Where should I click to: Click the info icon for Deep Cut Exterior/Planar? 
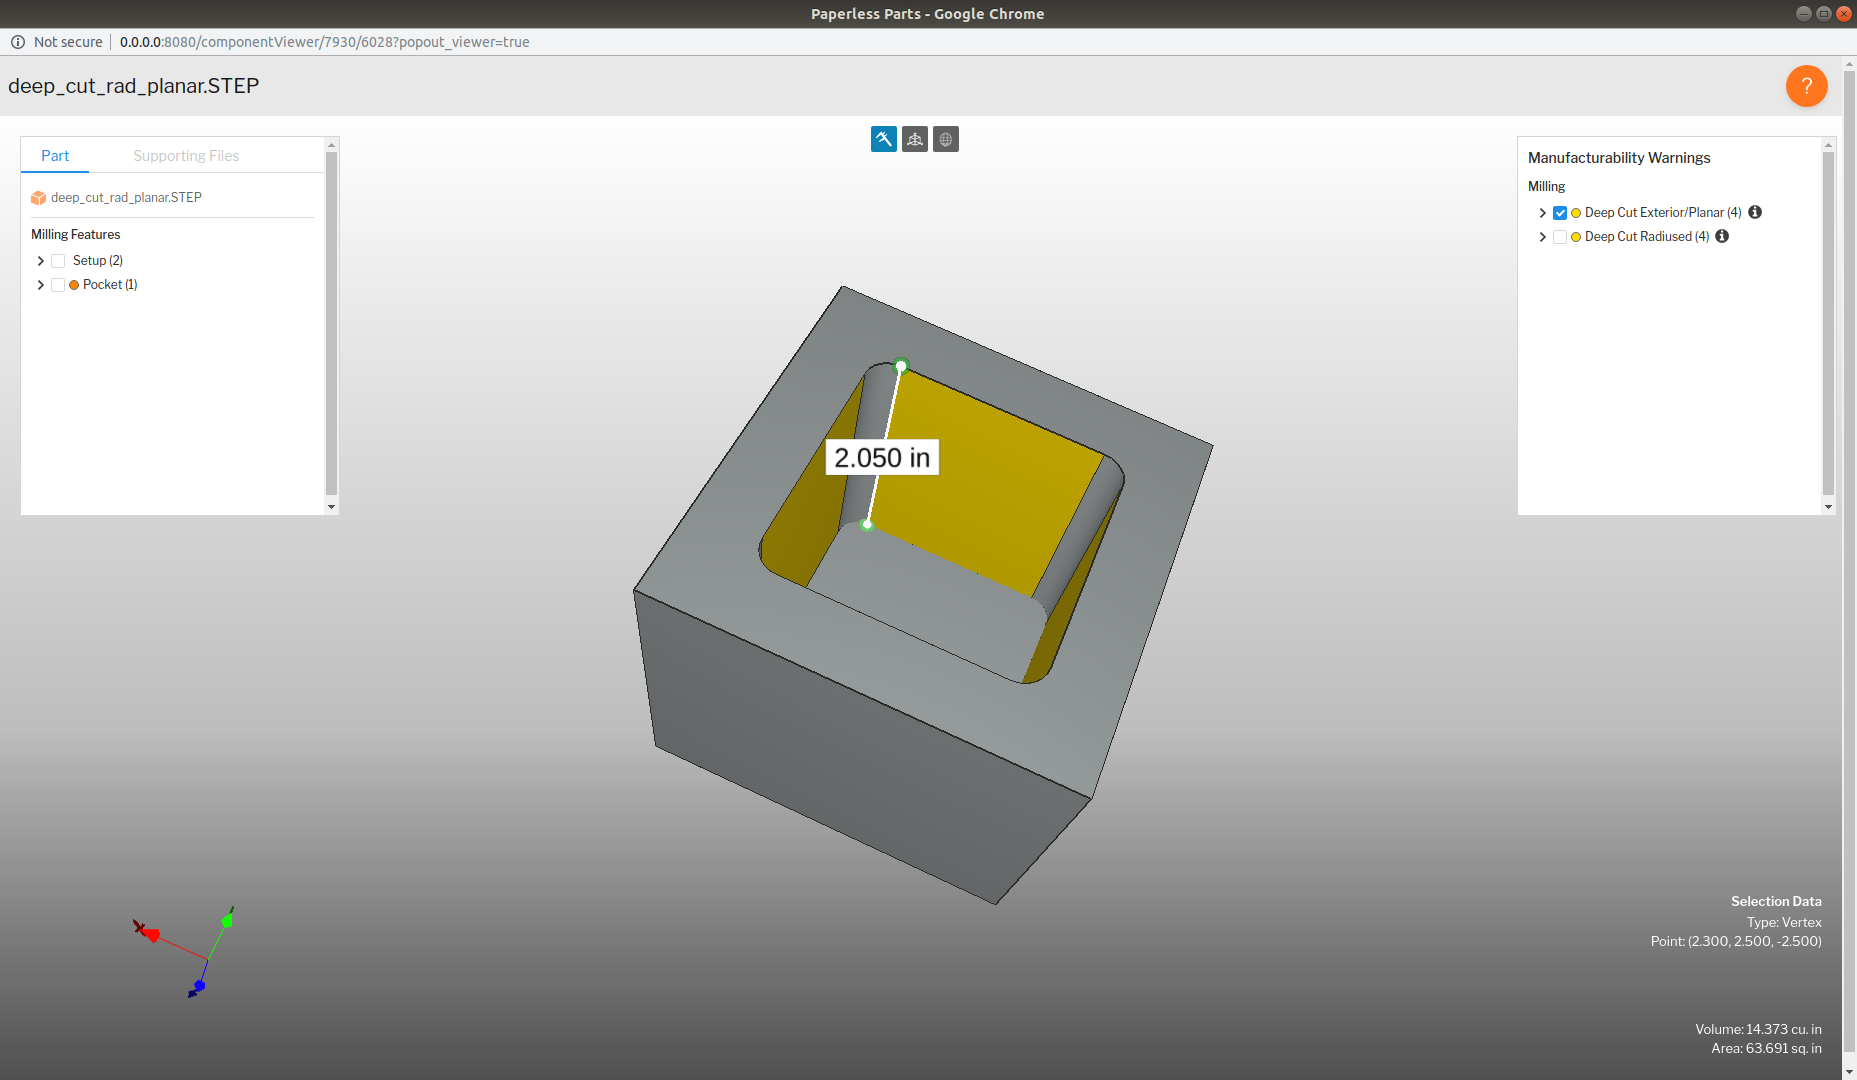[1755, 212]
